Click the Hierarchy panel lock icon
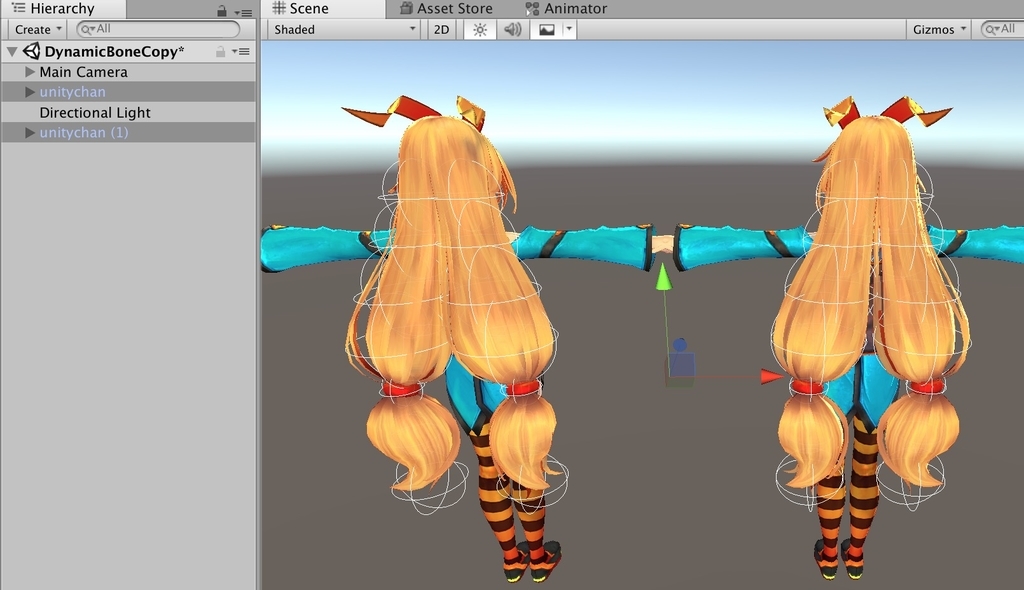 [x=222, y=11]
